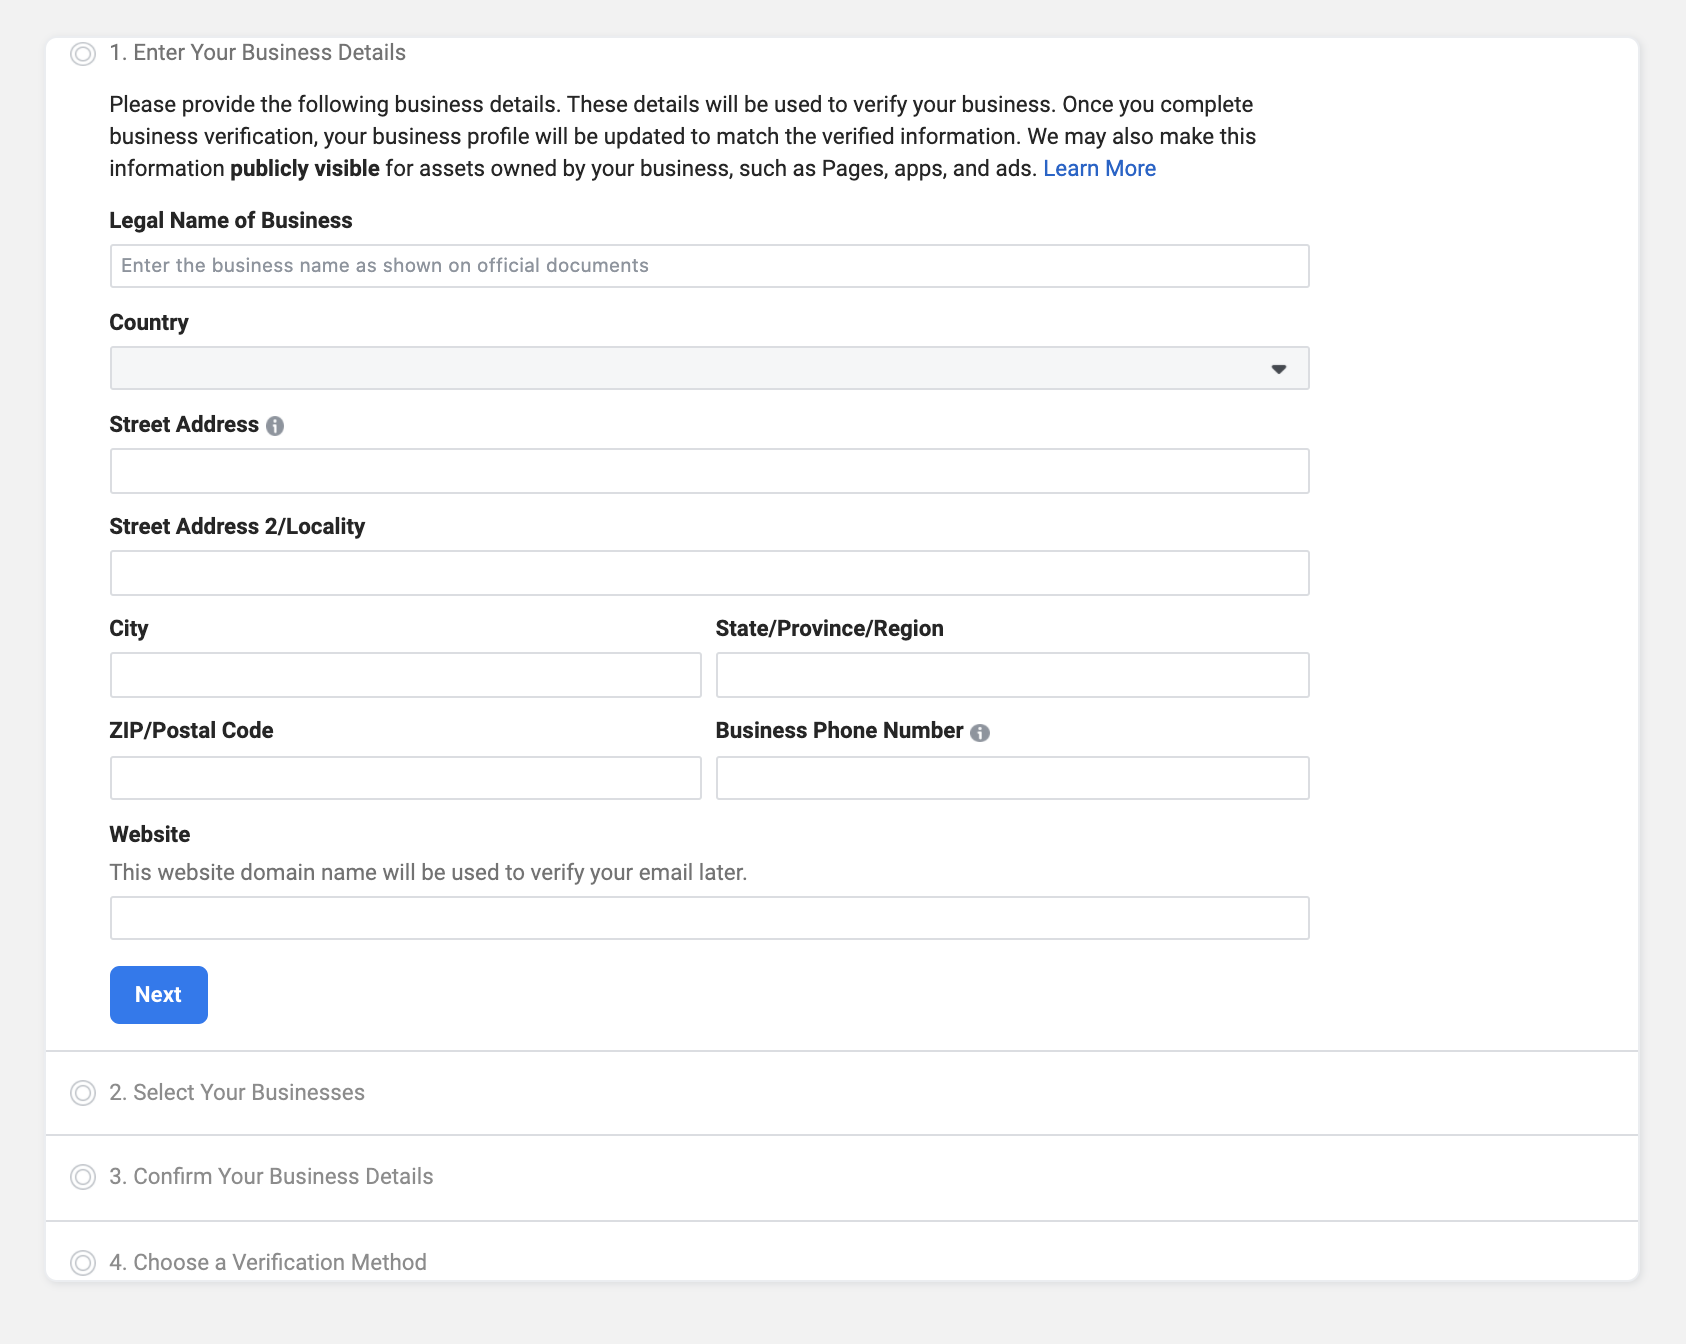This screenshot has width=1686, height=1344.
Task: Select the step 2 radio circle
Action: 82,1092
